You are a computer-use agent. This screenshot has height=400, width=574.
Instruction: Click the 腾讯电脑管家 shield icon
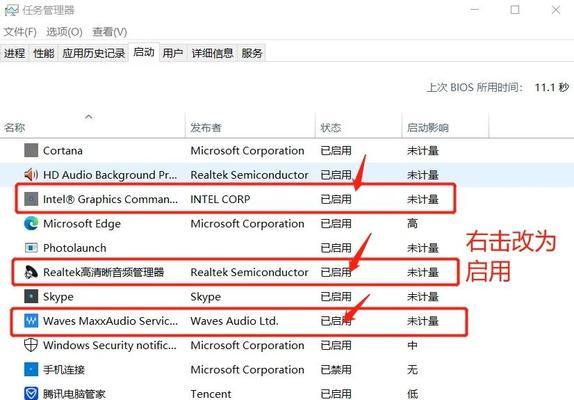click(31, 393)
